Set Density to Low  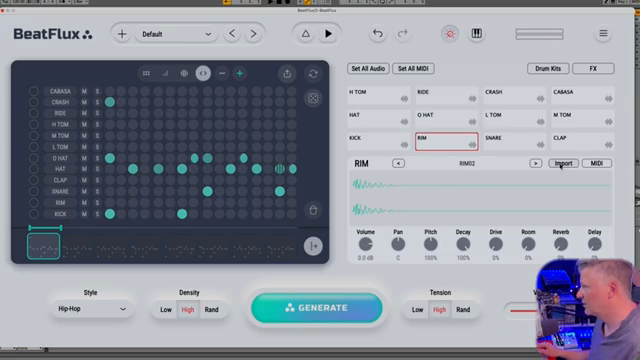point(166,310)
